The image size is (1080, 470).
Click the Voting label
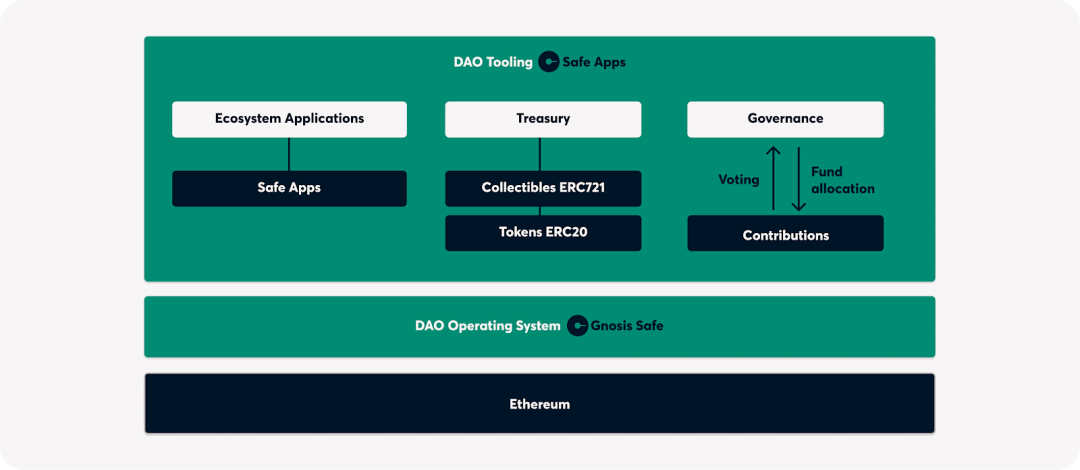coord(738,180)
